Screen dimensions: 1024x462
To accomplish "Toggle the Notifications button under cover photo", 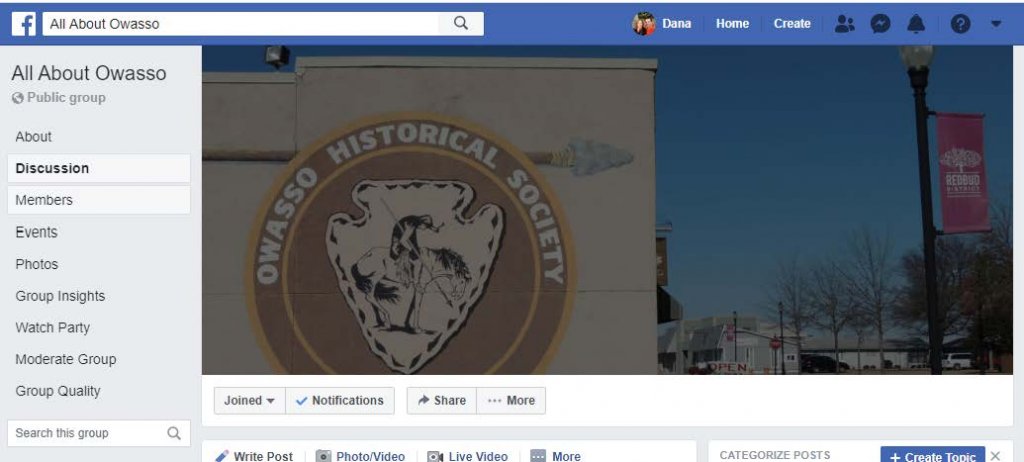I will point(340,401).
